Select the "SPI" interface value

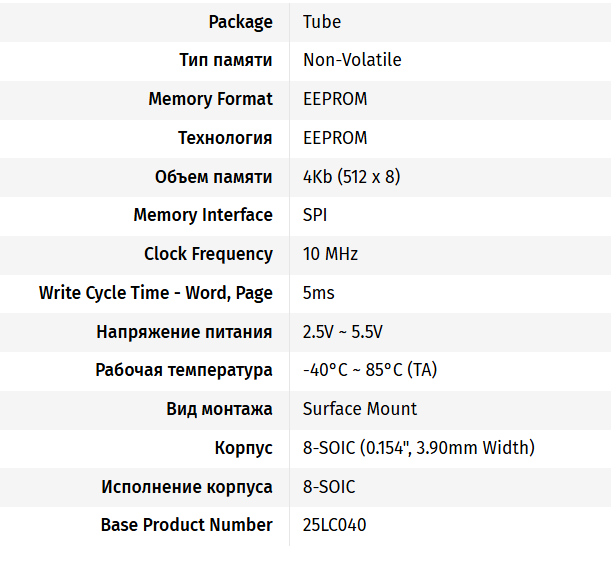(315, 215)
